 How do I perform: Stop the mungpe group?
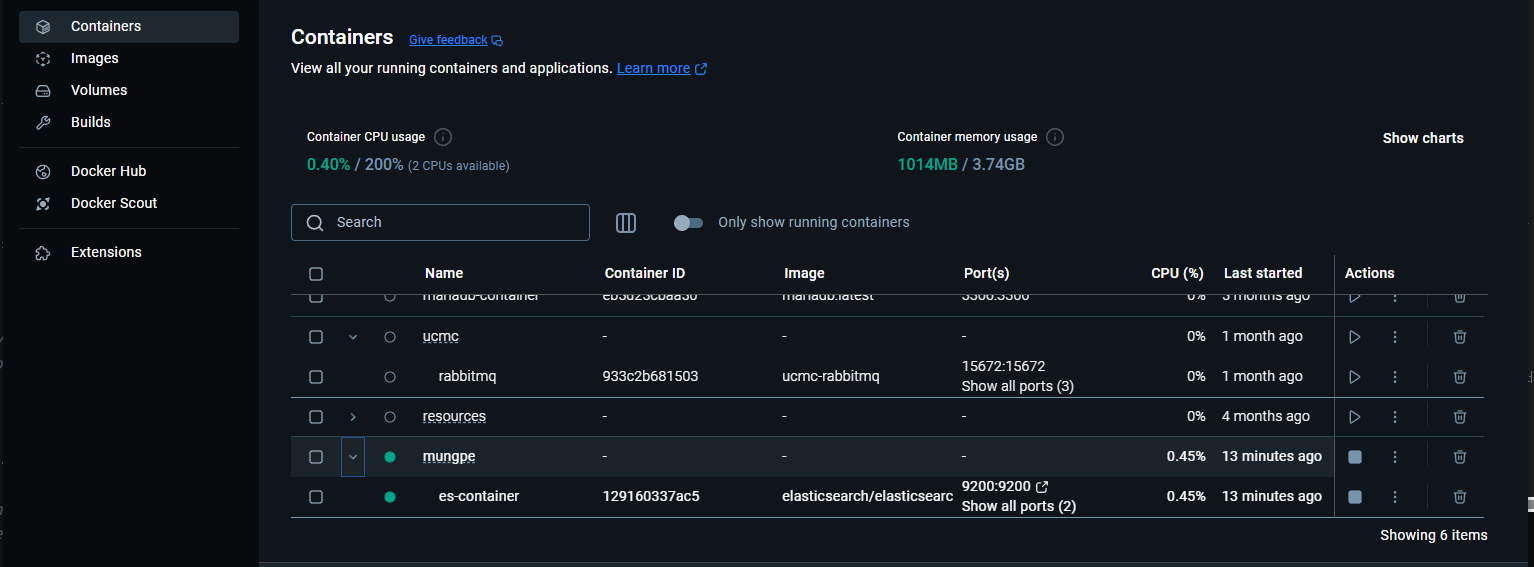point(1355,457)
